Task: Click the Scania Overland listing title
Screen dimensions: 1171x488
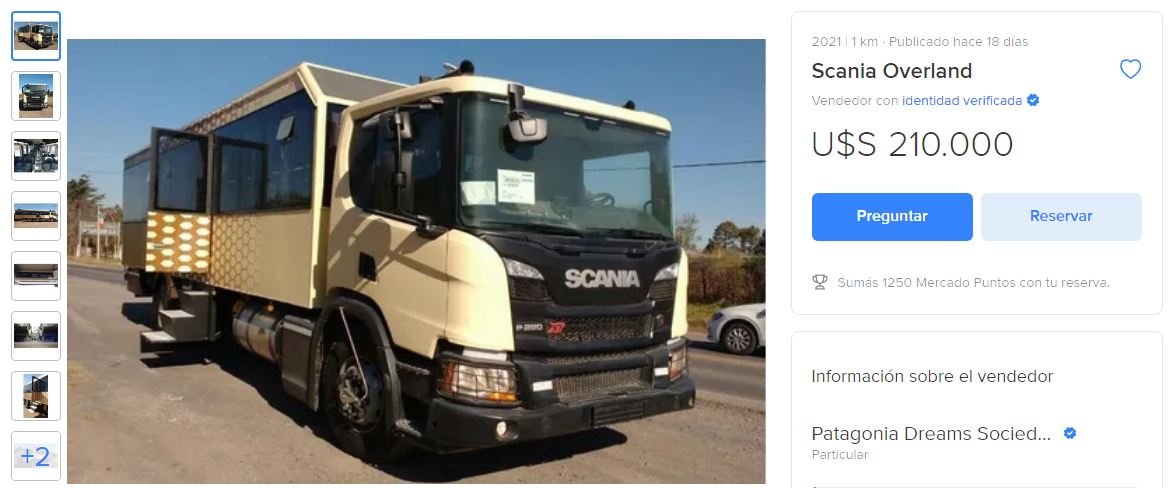Action: [x=892, y=71]
